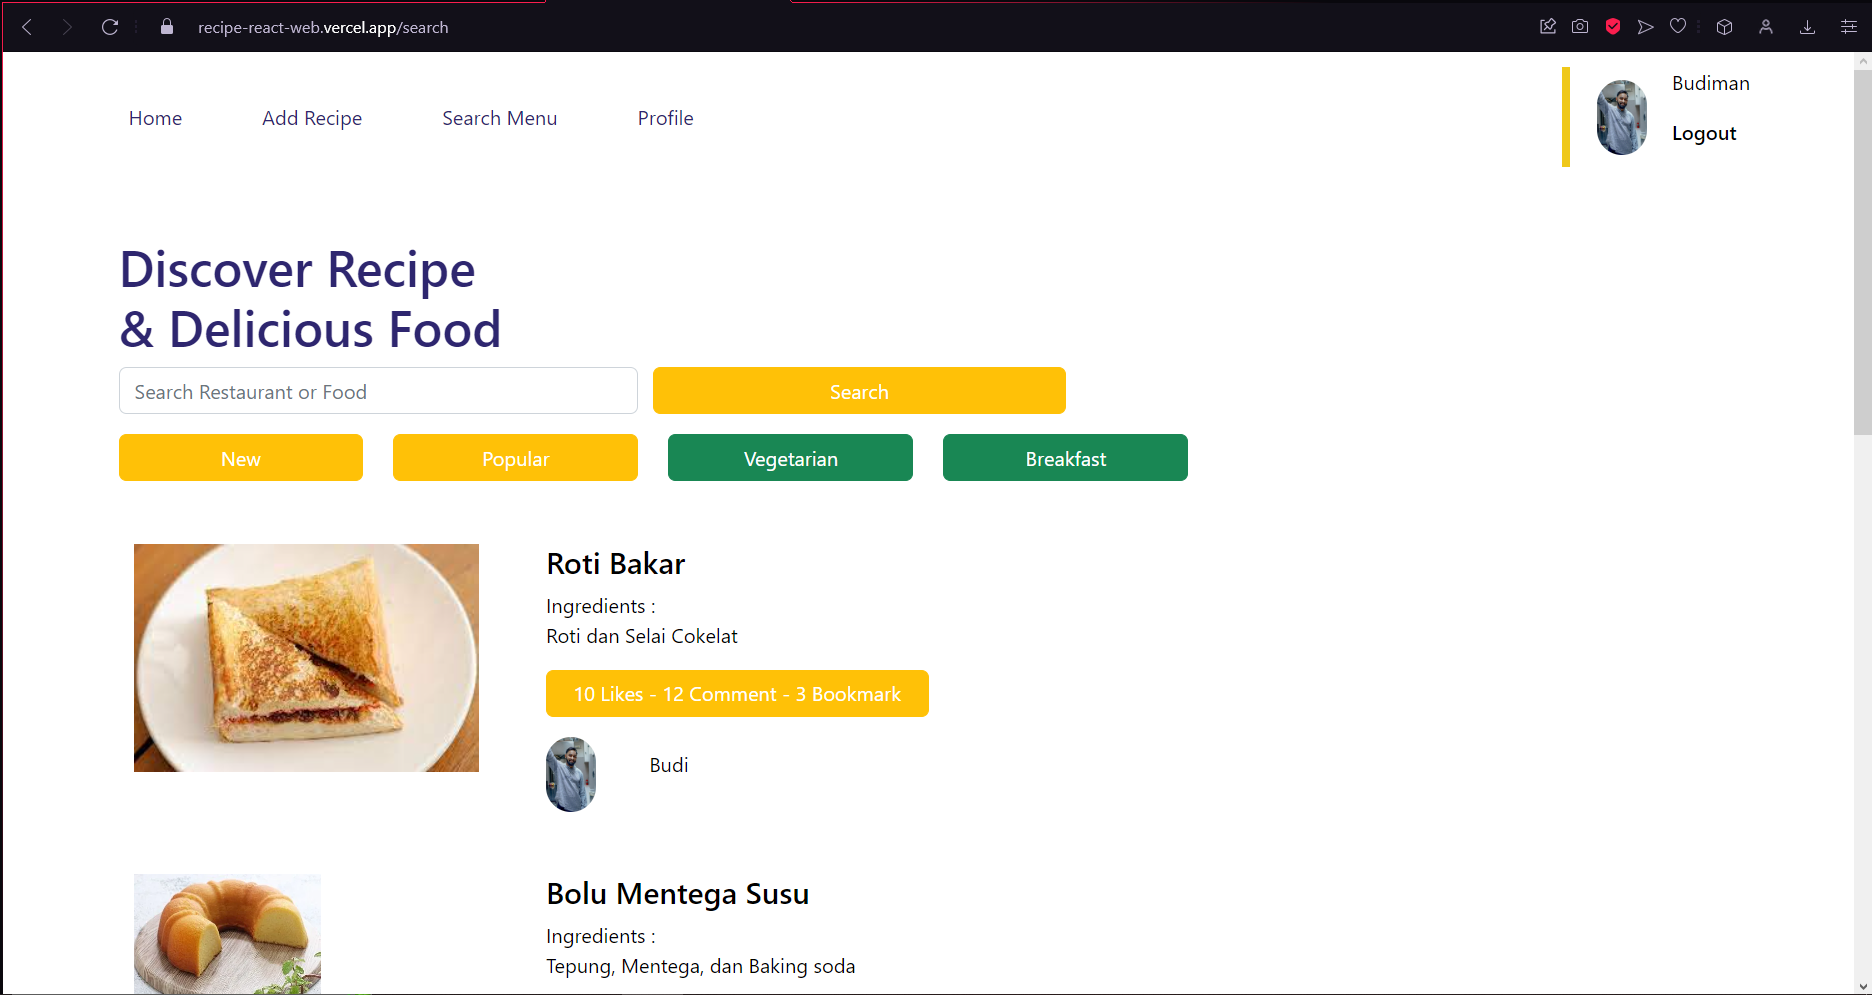The width and height of the screenshot is (1872, 995).
Task: Open favorites via the heart icon
Action: point(1678,26)
